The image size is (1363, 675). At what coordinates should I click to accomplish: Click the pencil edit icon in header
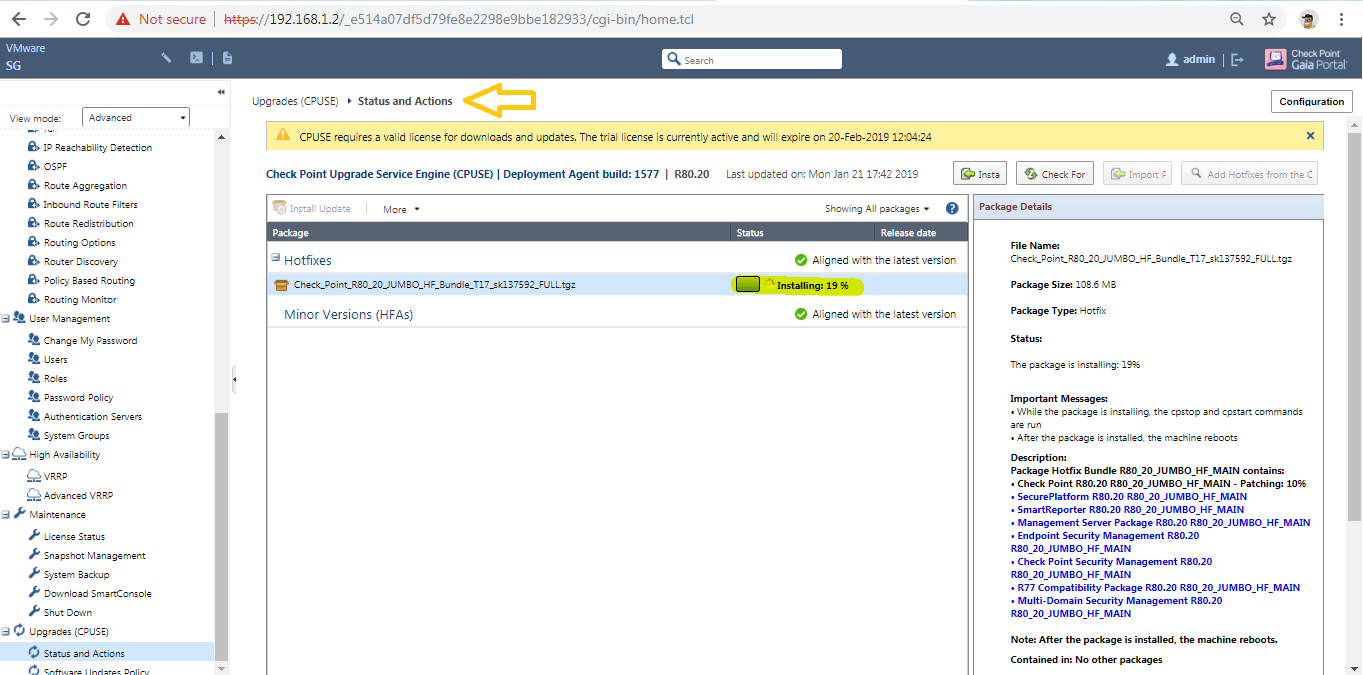pos(167,58)
